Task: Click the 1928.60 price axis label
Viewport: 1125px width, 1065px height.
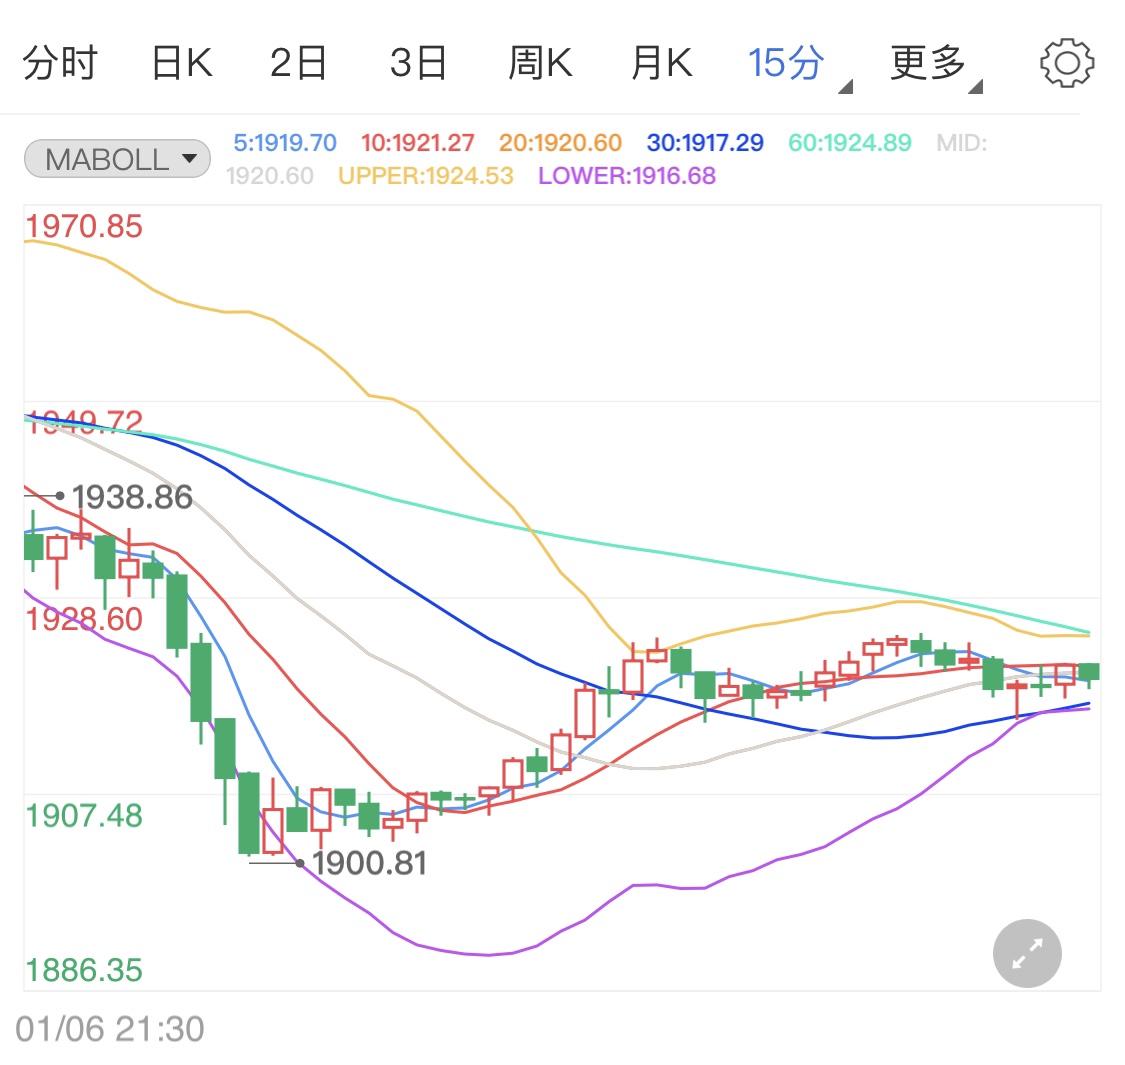Action: [x=84, y=619]
